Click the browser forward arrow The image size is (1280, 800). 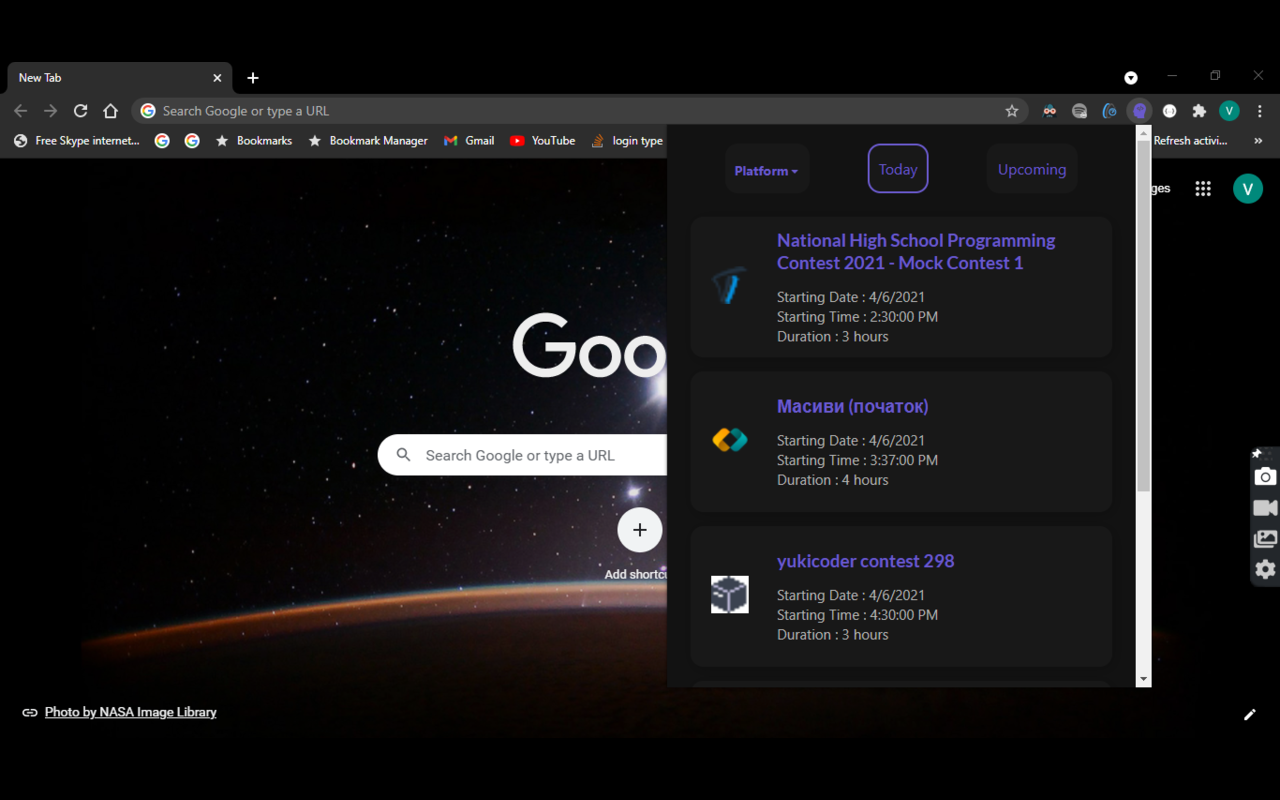click(x=51, y=111)
